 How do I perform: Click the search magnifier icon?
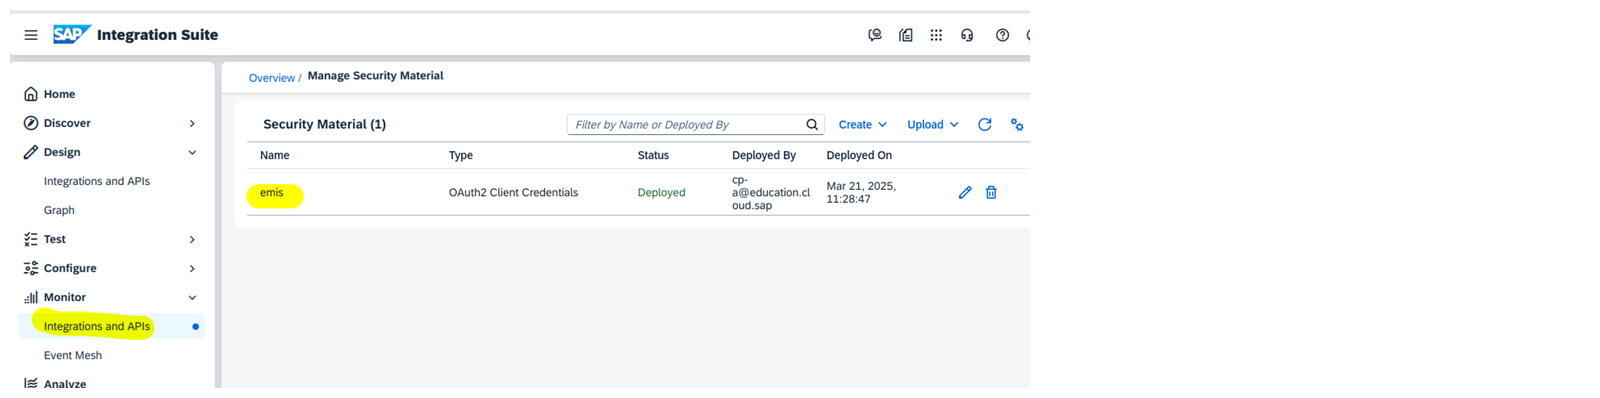[x=812, y=125]
